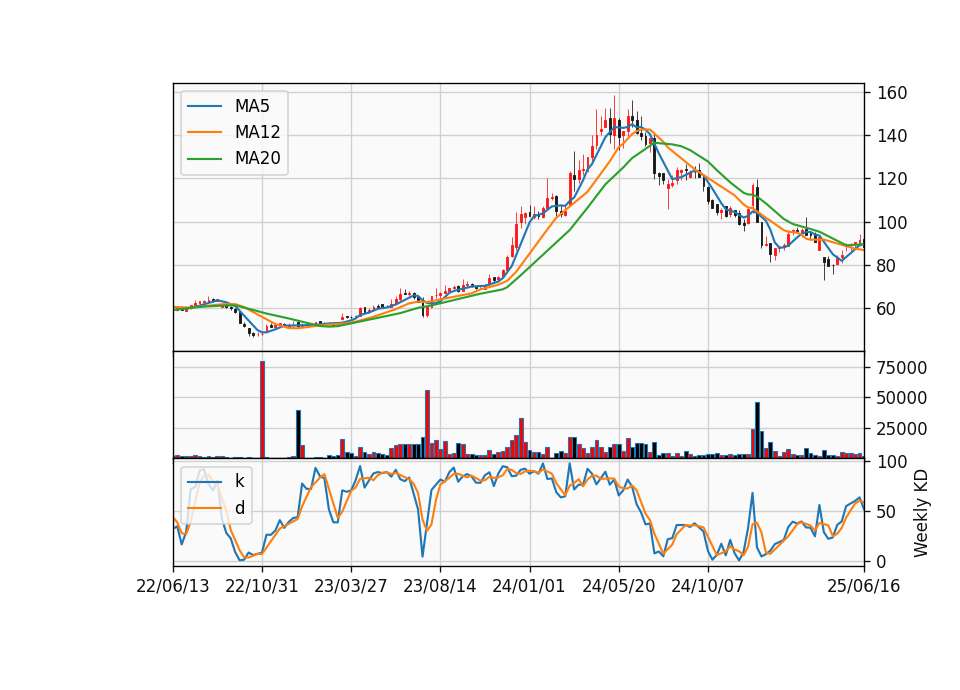The height and width of the screenshot is (690, 960).
Task: Click the 160 price axis label
Action: click(x=892, y=93)
